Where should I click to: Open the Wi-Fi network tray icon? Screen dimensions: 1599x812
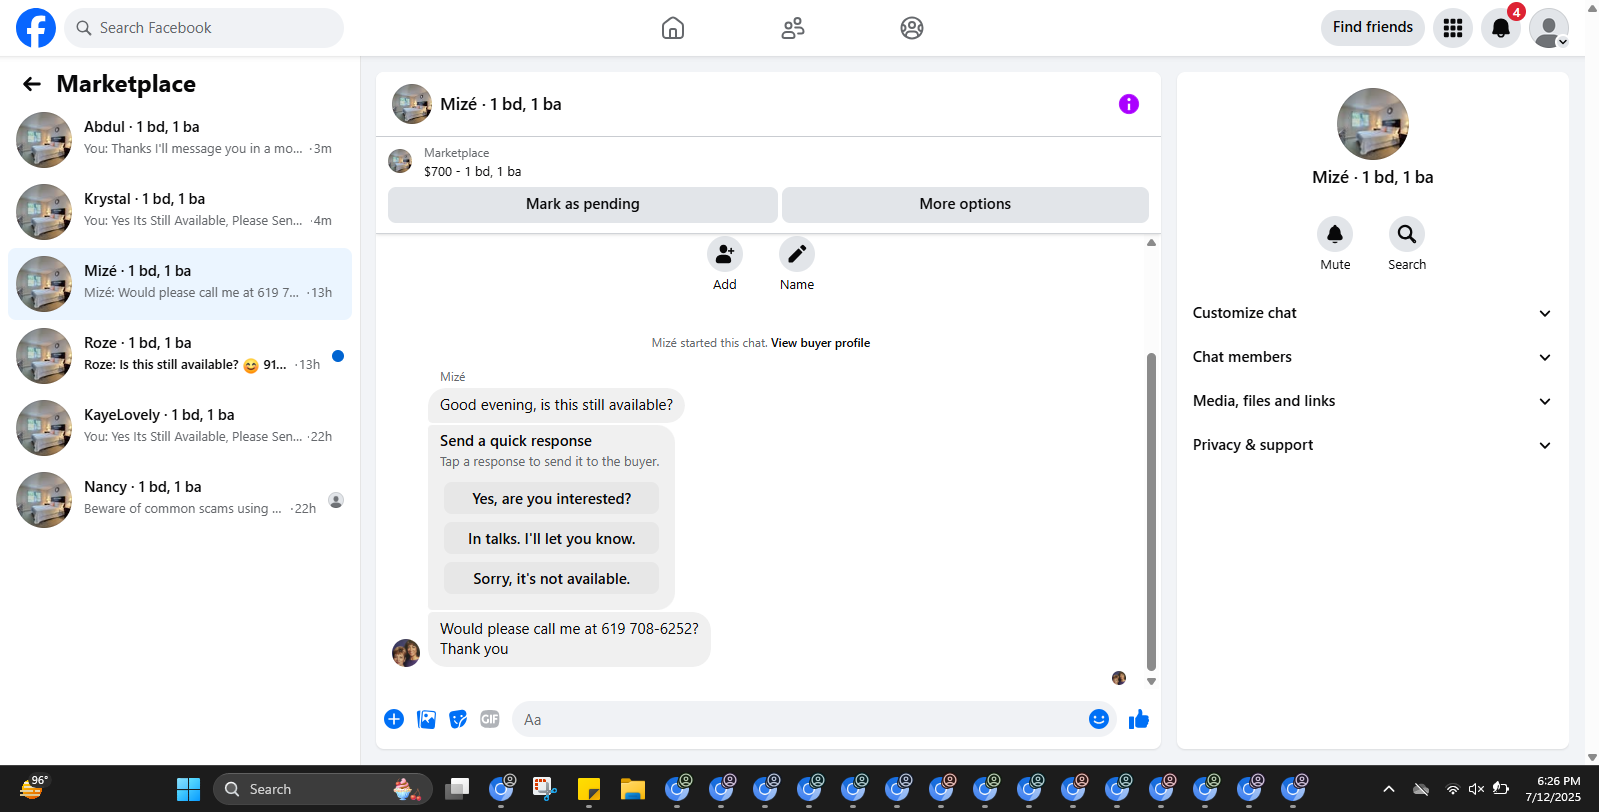[1453, 789]
